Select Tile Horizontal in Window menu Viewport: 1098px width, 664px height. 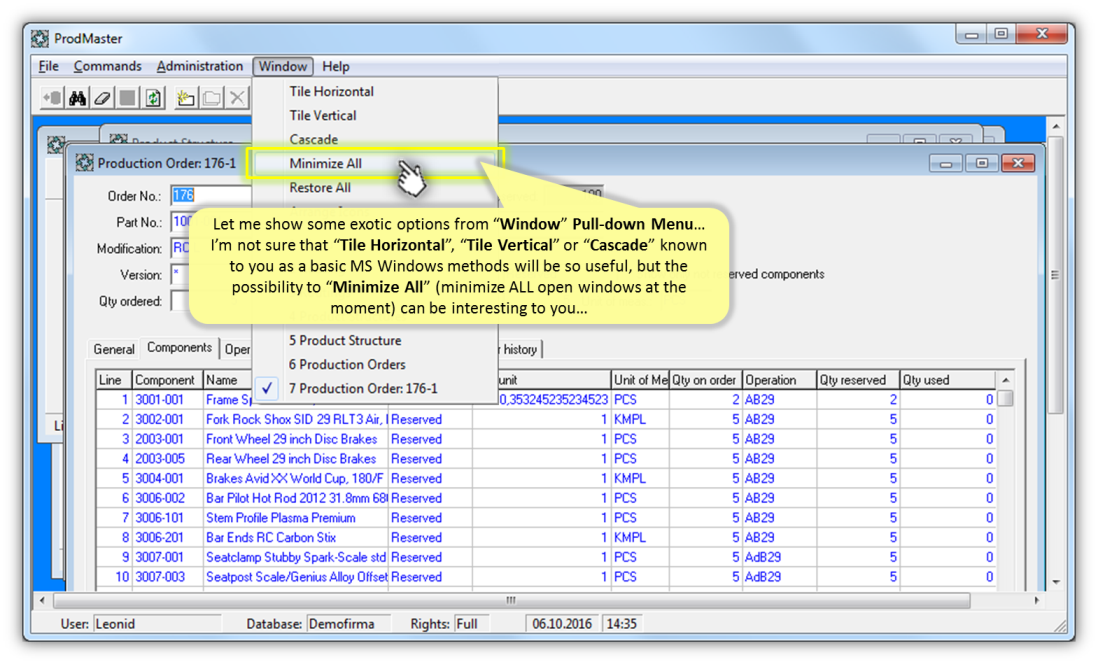click(331, 91)
